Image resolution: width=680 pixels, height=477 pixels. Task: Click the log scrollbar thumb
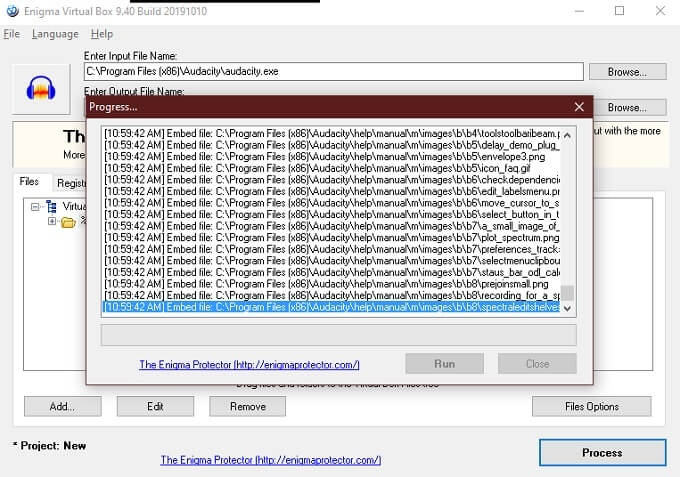point(567,293)
